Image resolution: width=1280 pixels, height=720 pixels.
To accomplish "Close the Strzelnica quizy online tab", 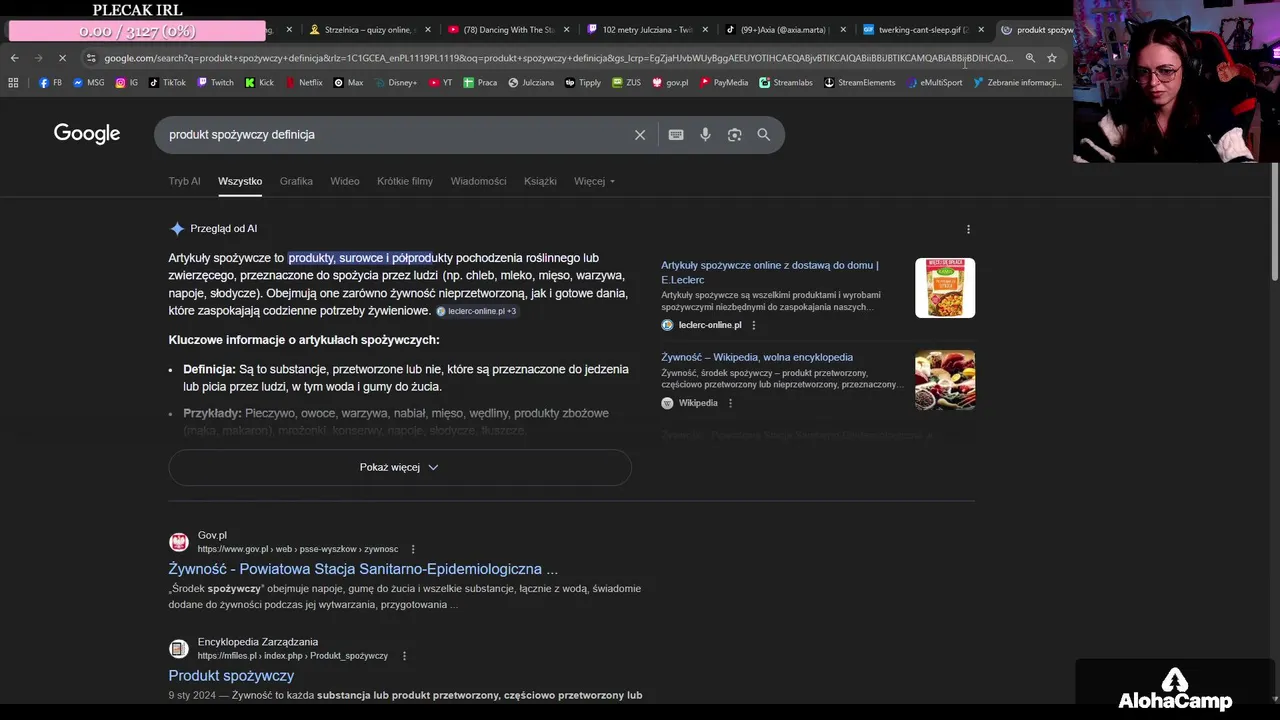I will 428,30.
